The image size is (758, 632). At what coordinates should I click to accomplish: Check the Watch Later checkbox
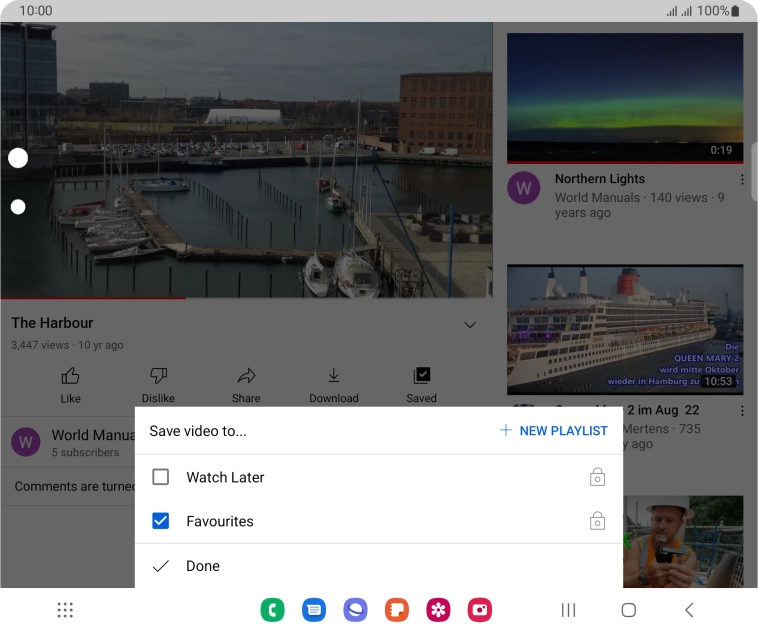click(160, 477)
